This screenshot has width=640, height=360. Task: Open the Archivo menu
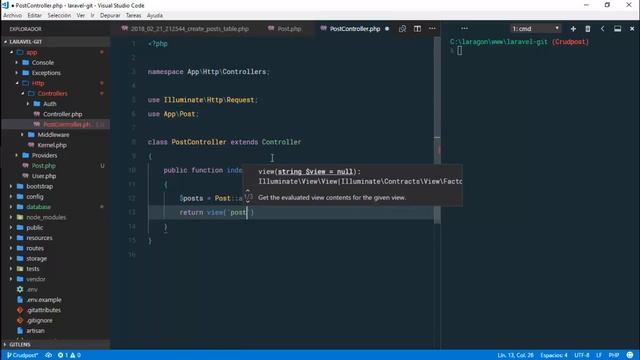[x=12, y=15]
